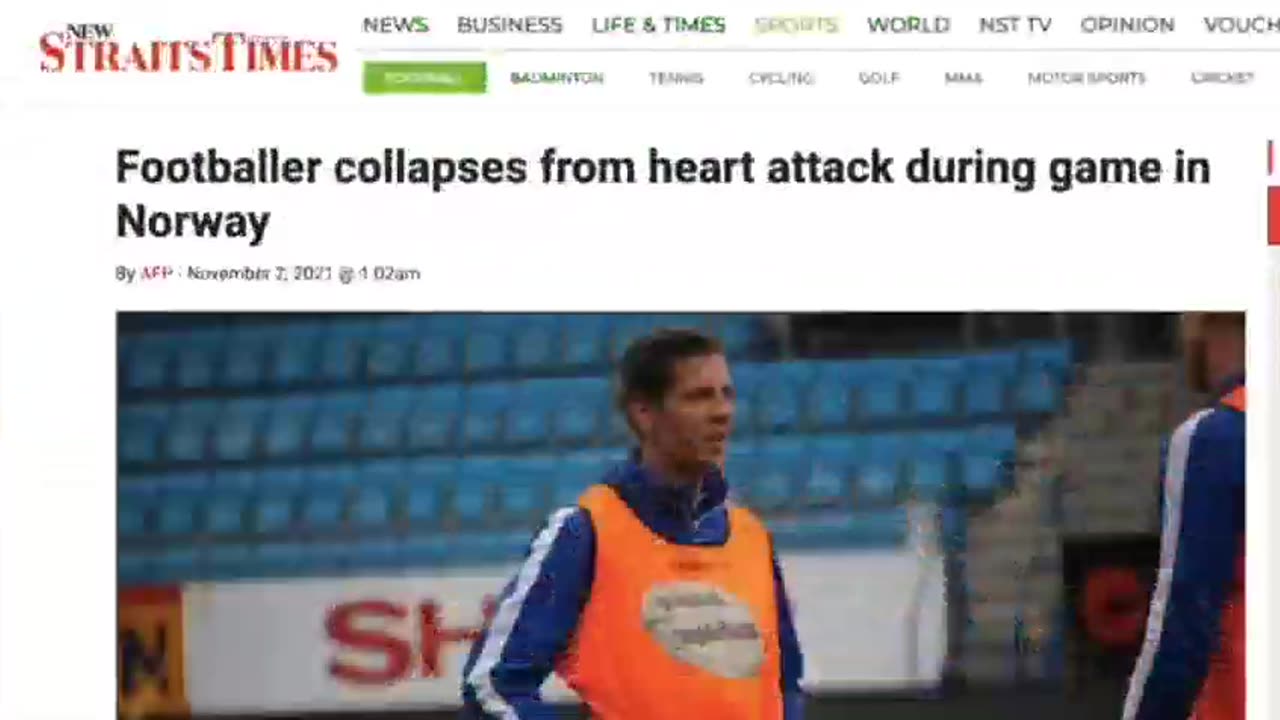
Task: Select the CYCLING sub-section
Action: point(781,78)
